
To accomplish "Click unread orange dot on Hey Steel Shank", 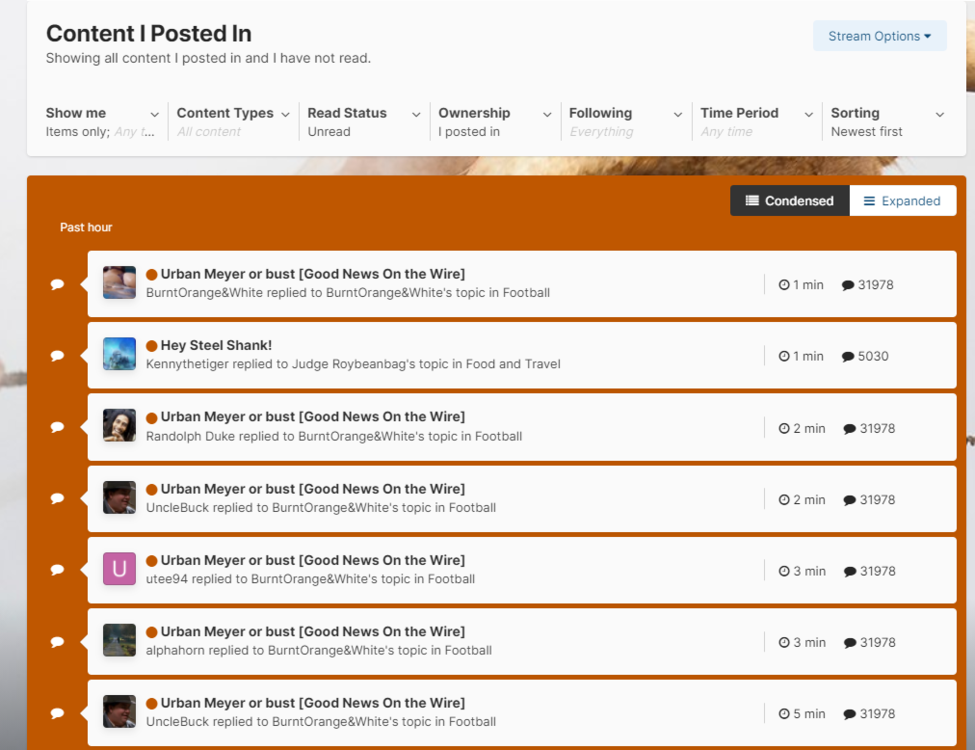I will pyautogui.click(x=152, y=346).
